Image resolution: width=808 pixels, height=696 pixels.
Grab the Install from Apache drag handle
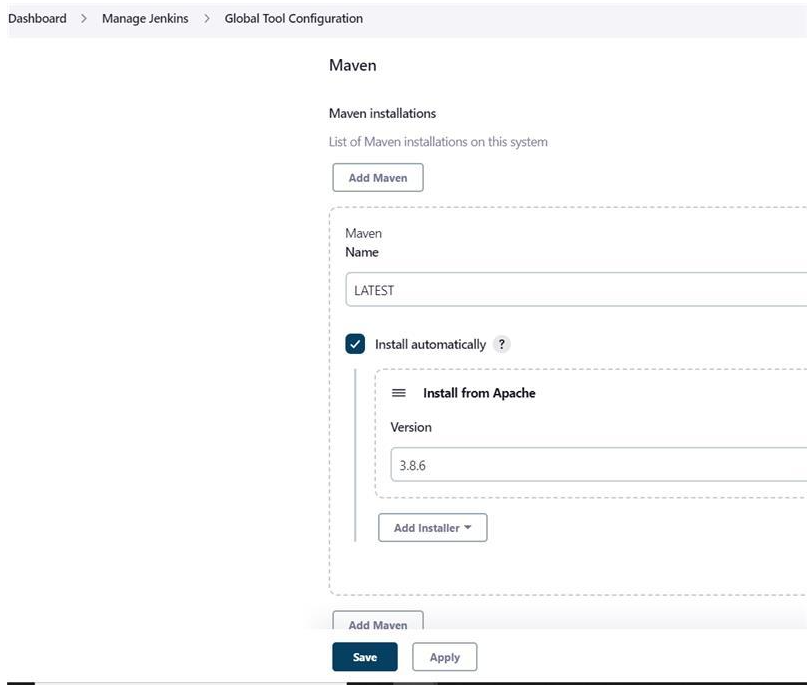pos(398,393)
